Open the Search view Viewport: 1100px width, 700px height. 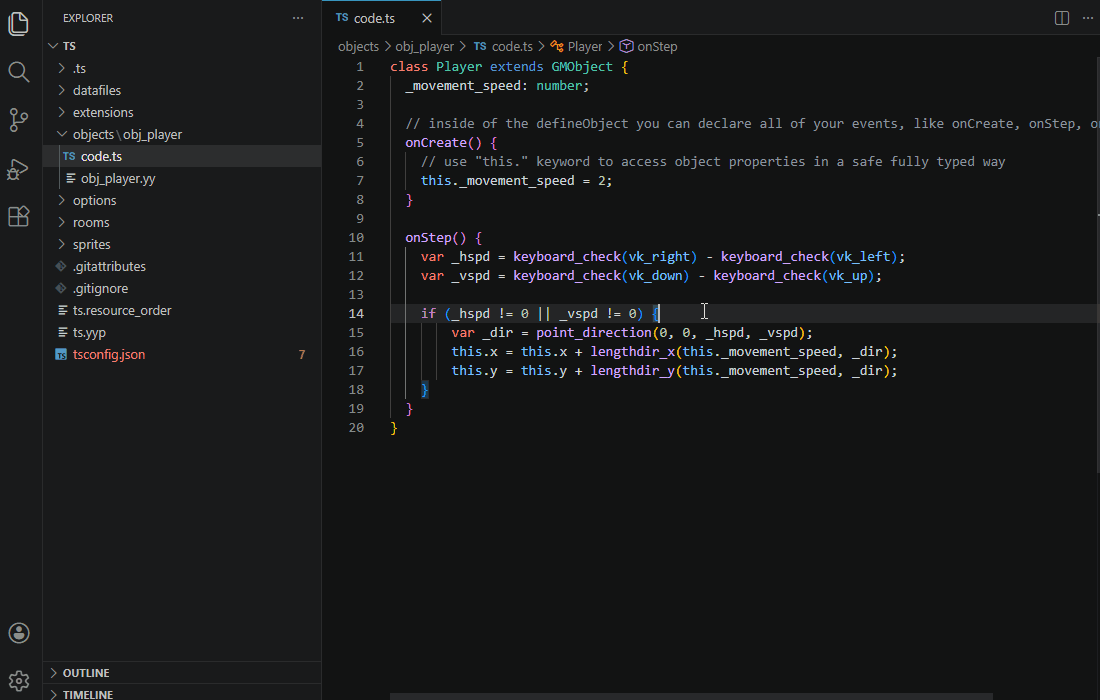19,72
